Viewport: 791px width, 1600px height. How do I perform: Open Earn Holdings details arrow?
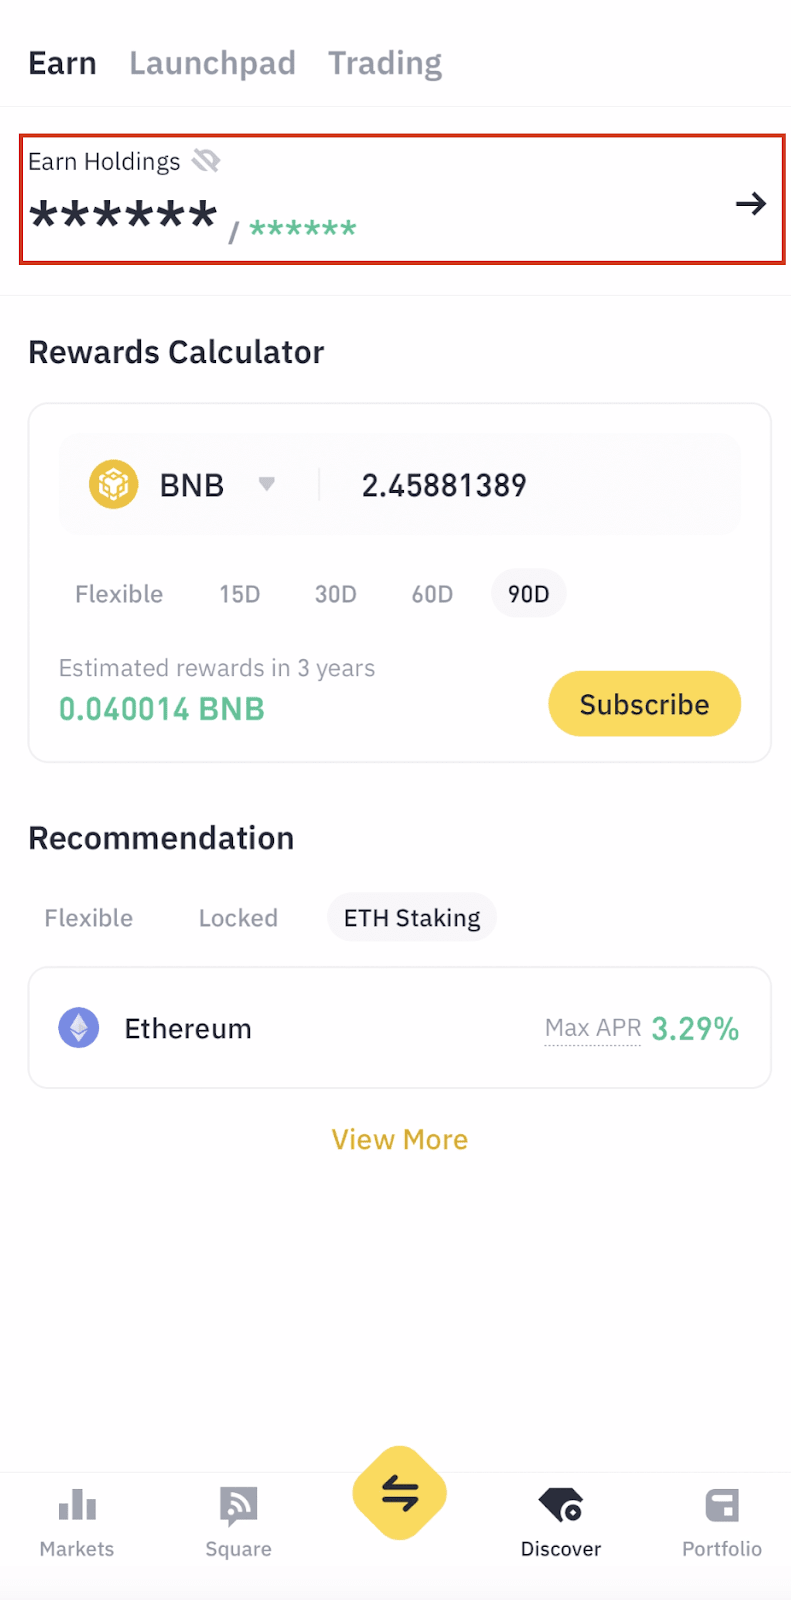click(x=750, y=204)
